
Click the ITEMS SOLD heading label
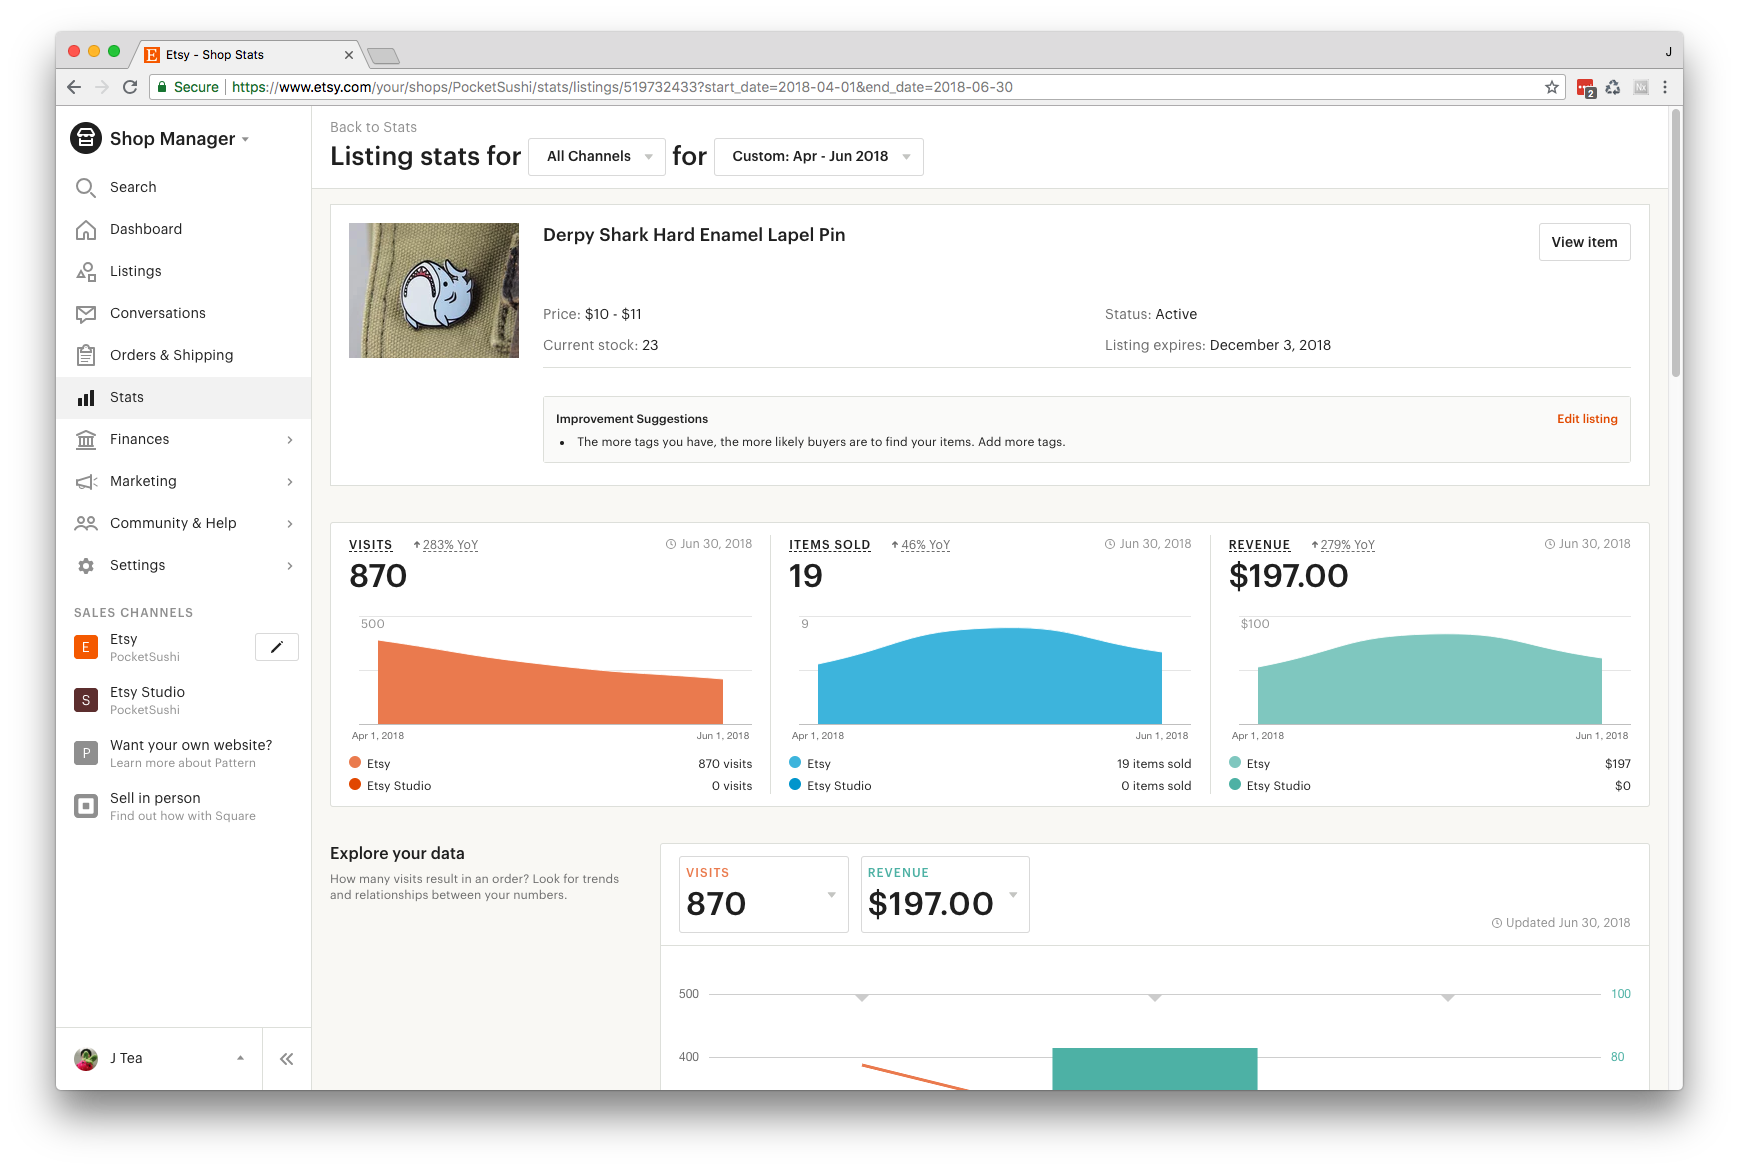click(830, 545)
